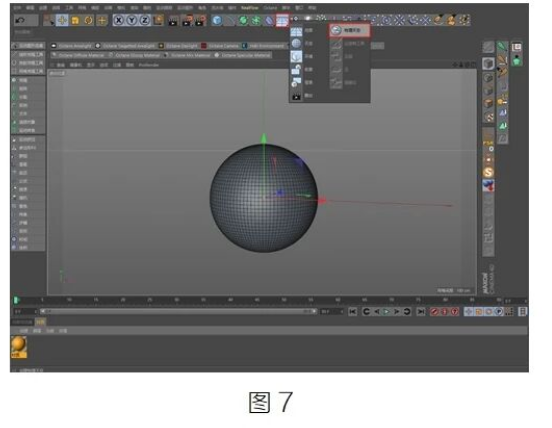
Task: Select the Foreground icon in dropdown
Action: (296, 69)
